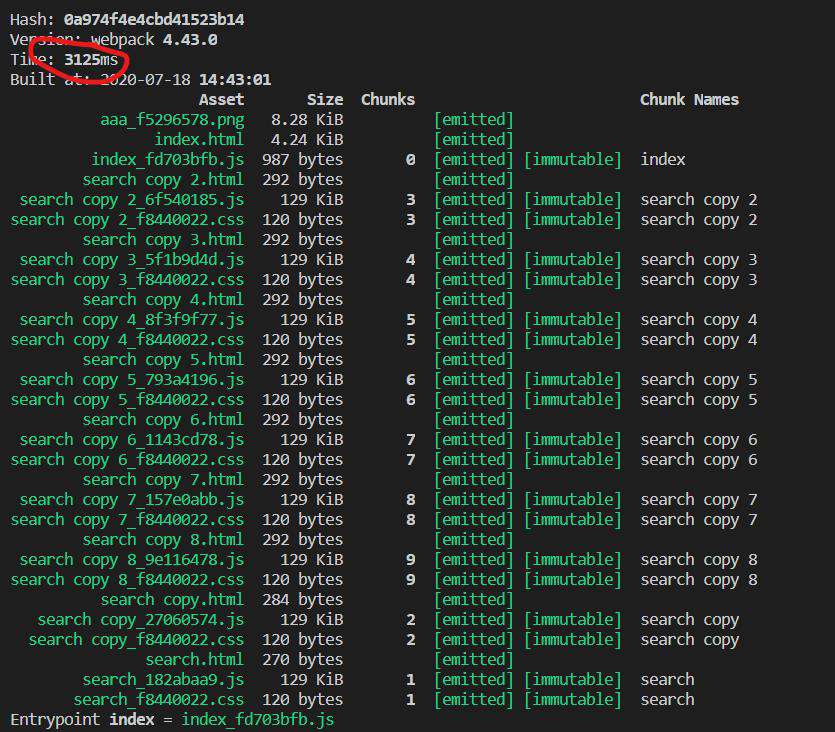Click asset search copy_27060574.js
This screenshot has height=732, width=835.
tap(141, 620)
